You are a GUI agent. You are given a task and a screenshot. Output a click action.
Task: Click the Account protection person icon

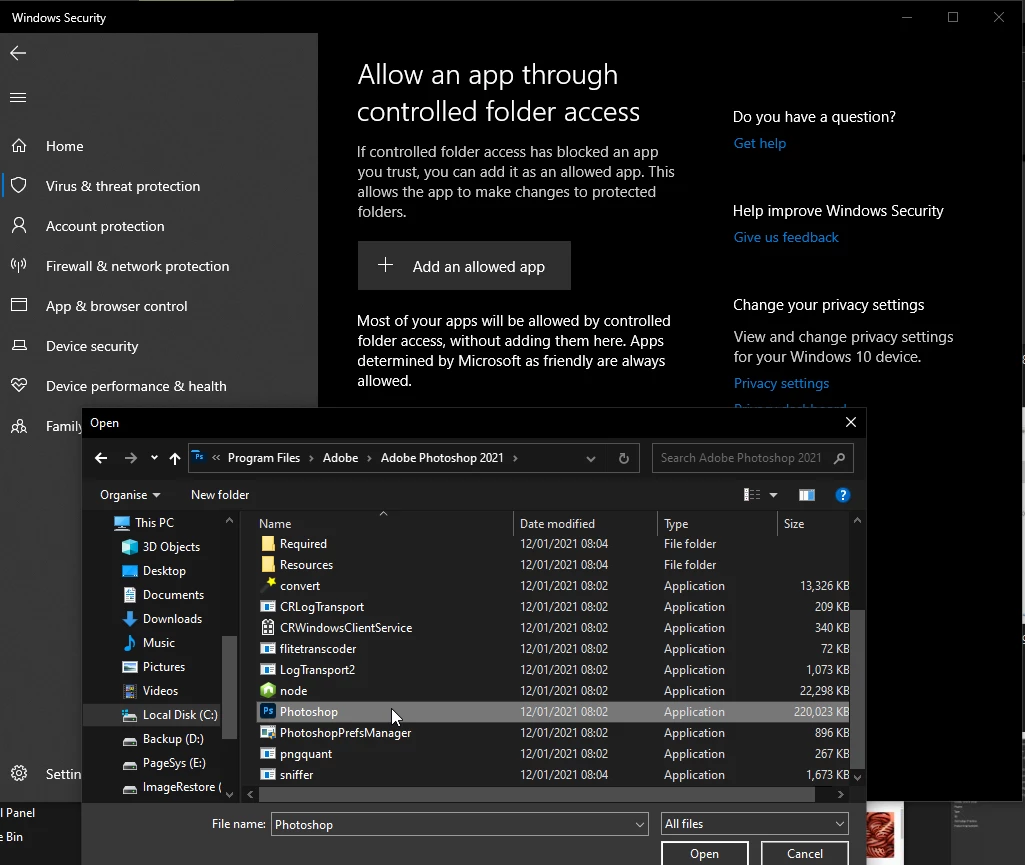click(19, 226)
